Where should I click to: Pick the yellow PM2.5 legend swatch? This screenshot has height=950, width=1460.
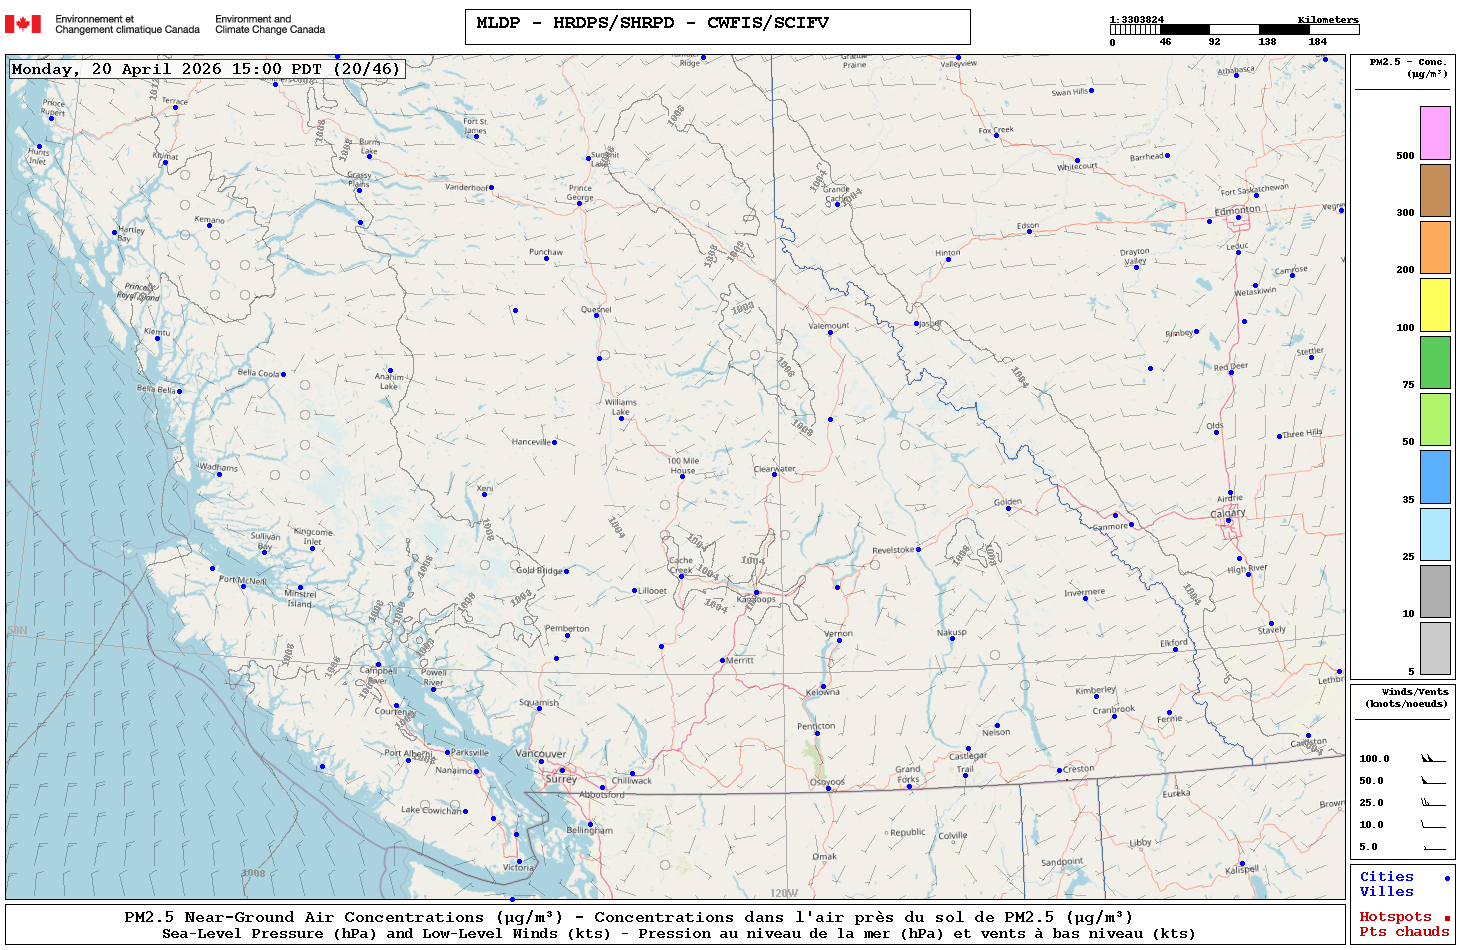tap(1435, 305)
